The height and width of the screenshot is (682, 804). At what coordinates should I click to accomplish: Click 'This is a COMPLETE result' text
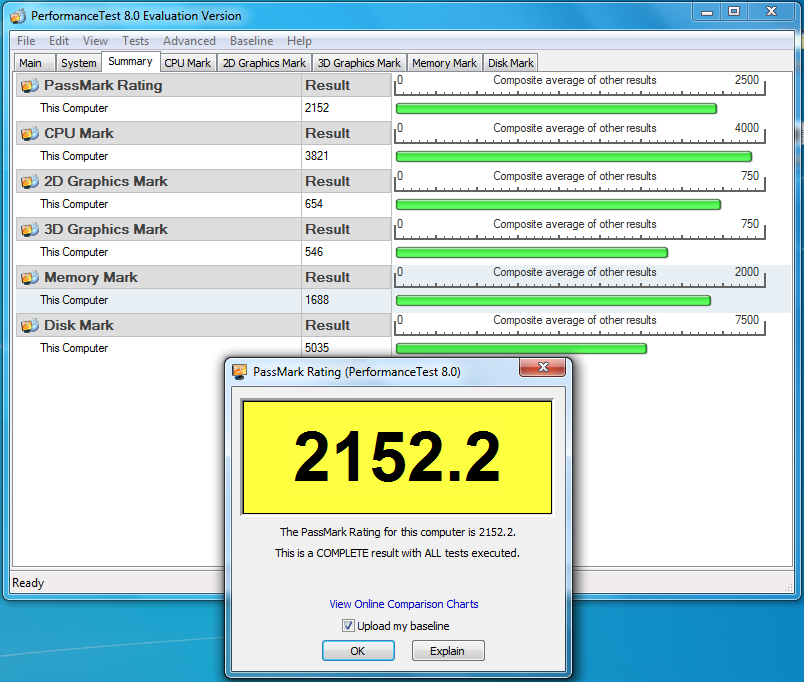pyautogui.click(x=397, y=553)
